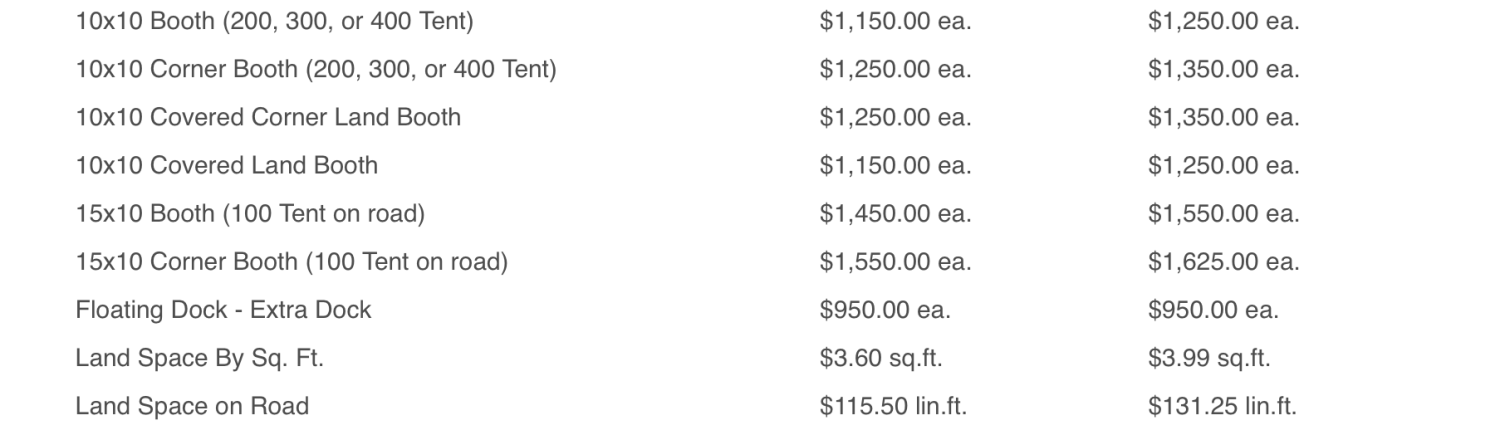Click the $1,150.00 ea. price for 10x10 Booth

tap(895, 21)
